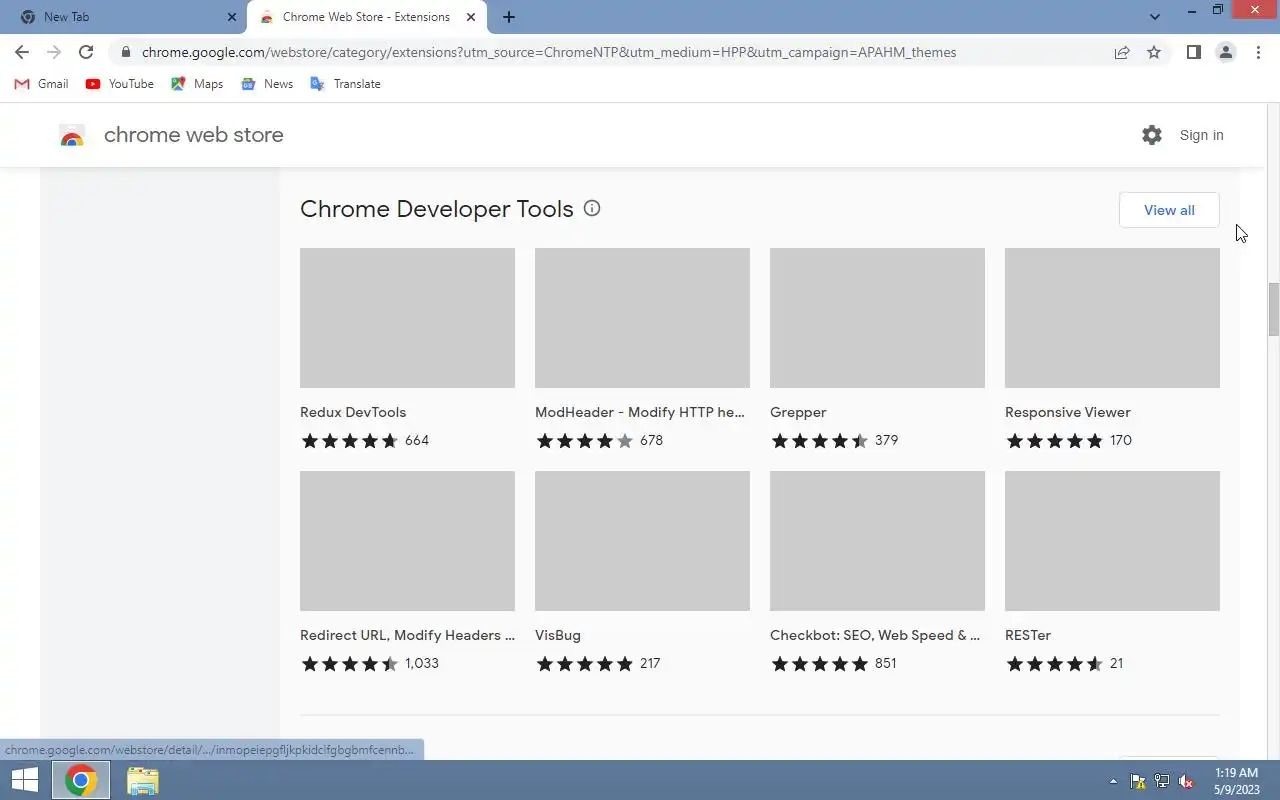1280x800 pixels.
Task: Open the Responsive Viewer thumbnail
Action: click(1112, 318)
